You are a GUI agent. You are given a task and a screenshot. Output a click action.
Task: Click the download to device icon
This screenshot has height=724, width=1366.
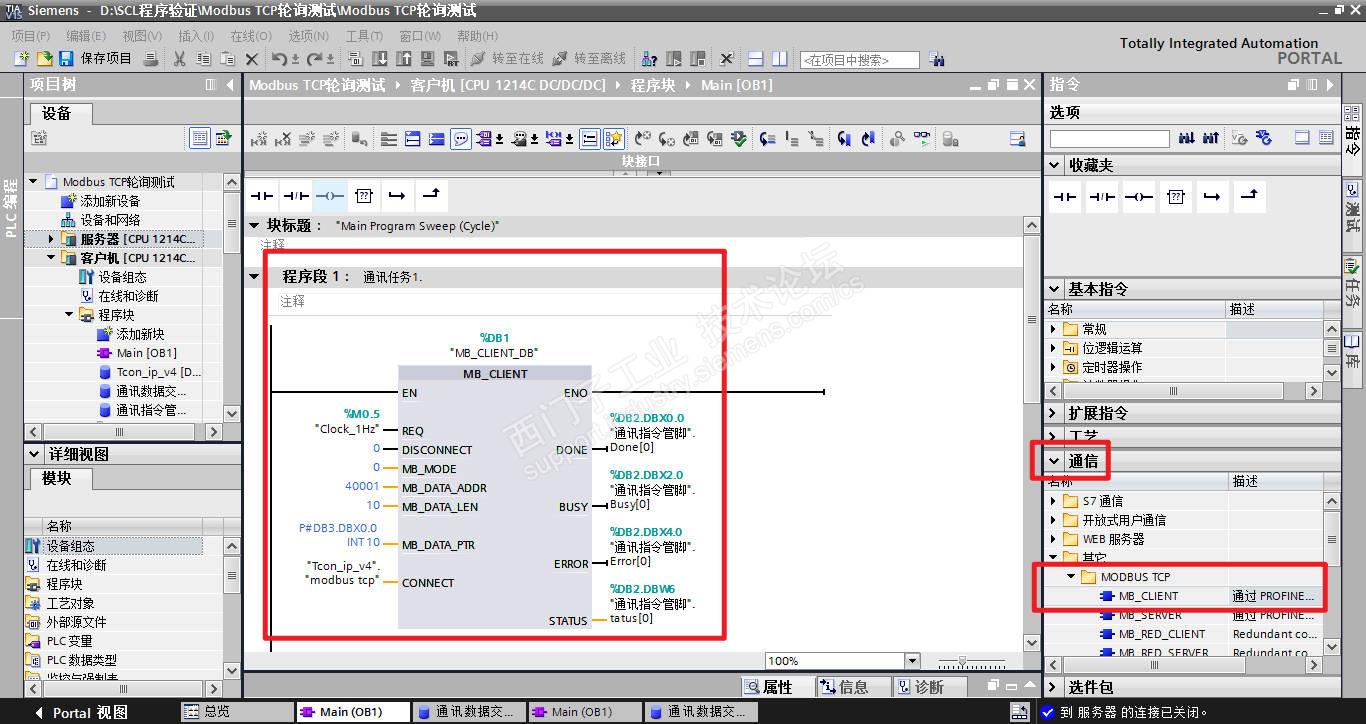point(380,59)
